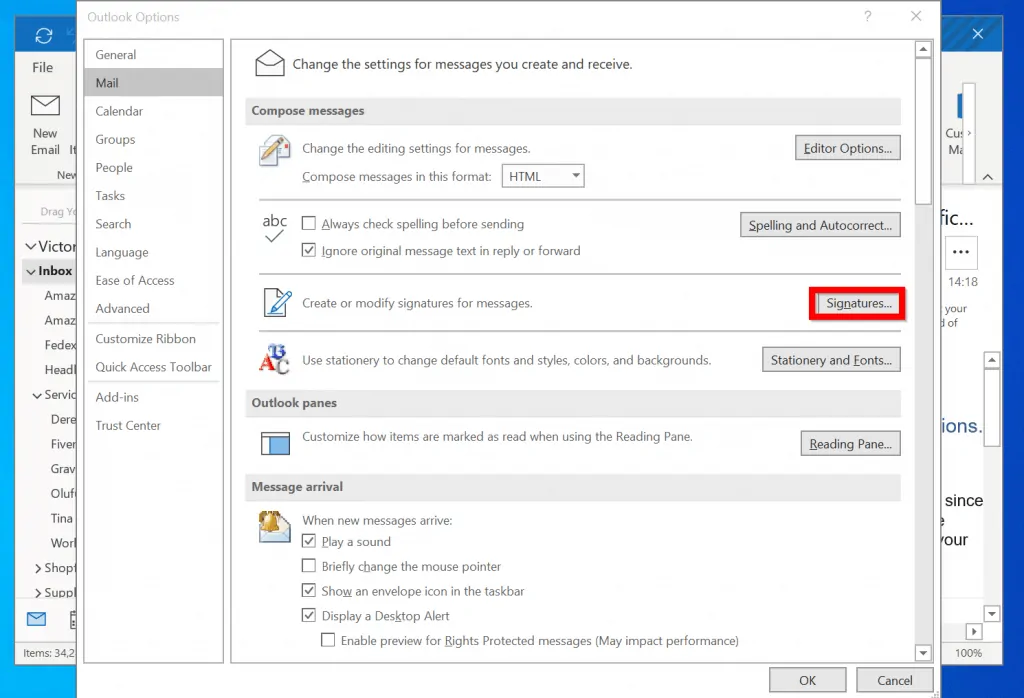The width and height of the screenshot is (1024, 698).
Task: Click the Cancel button
Action: [x=895, y=680]
